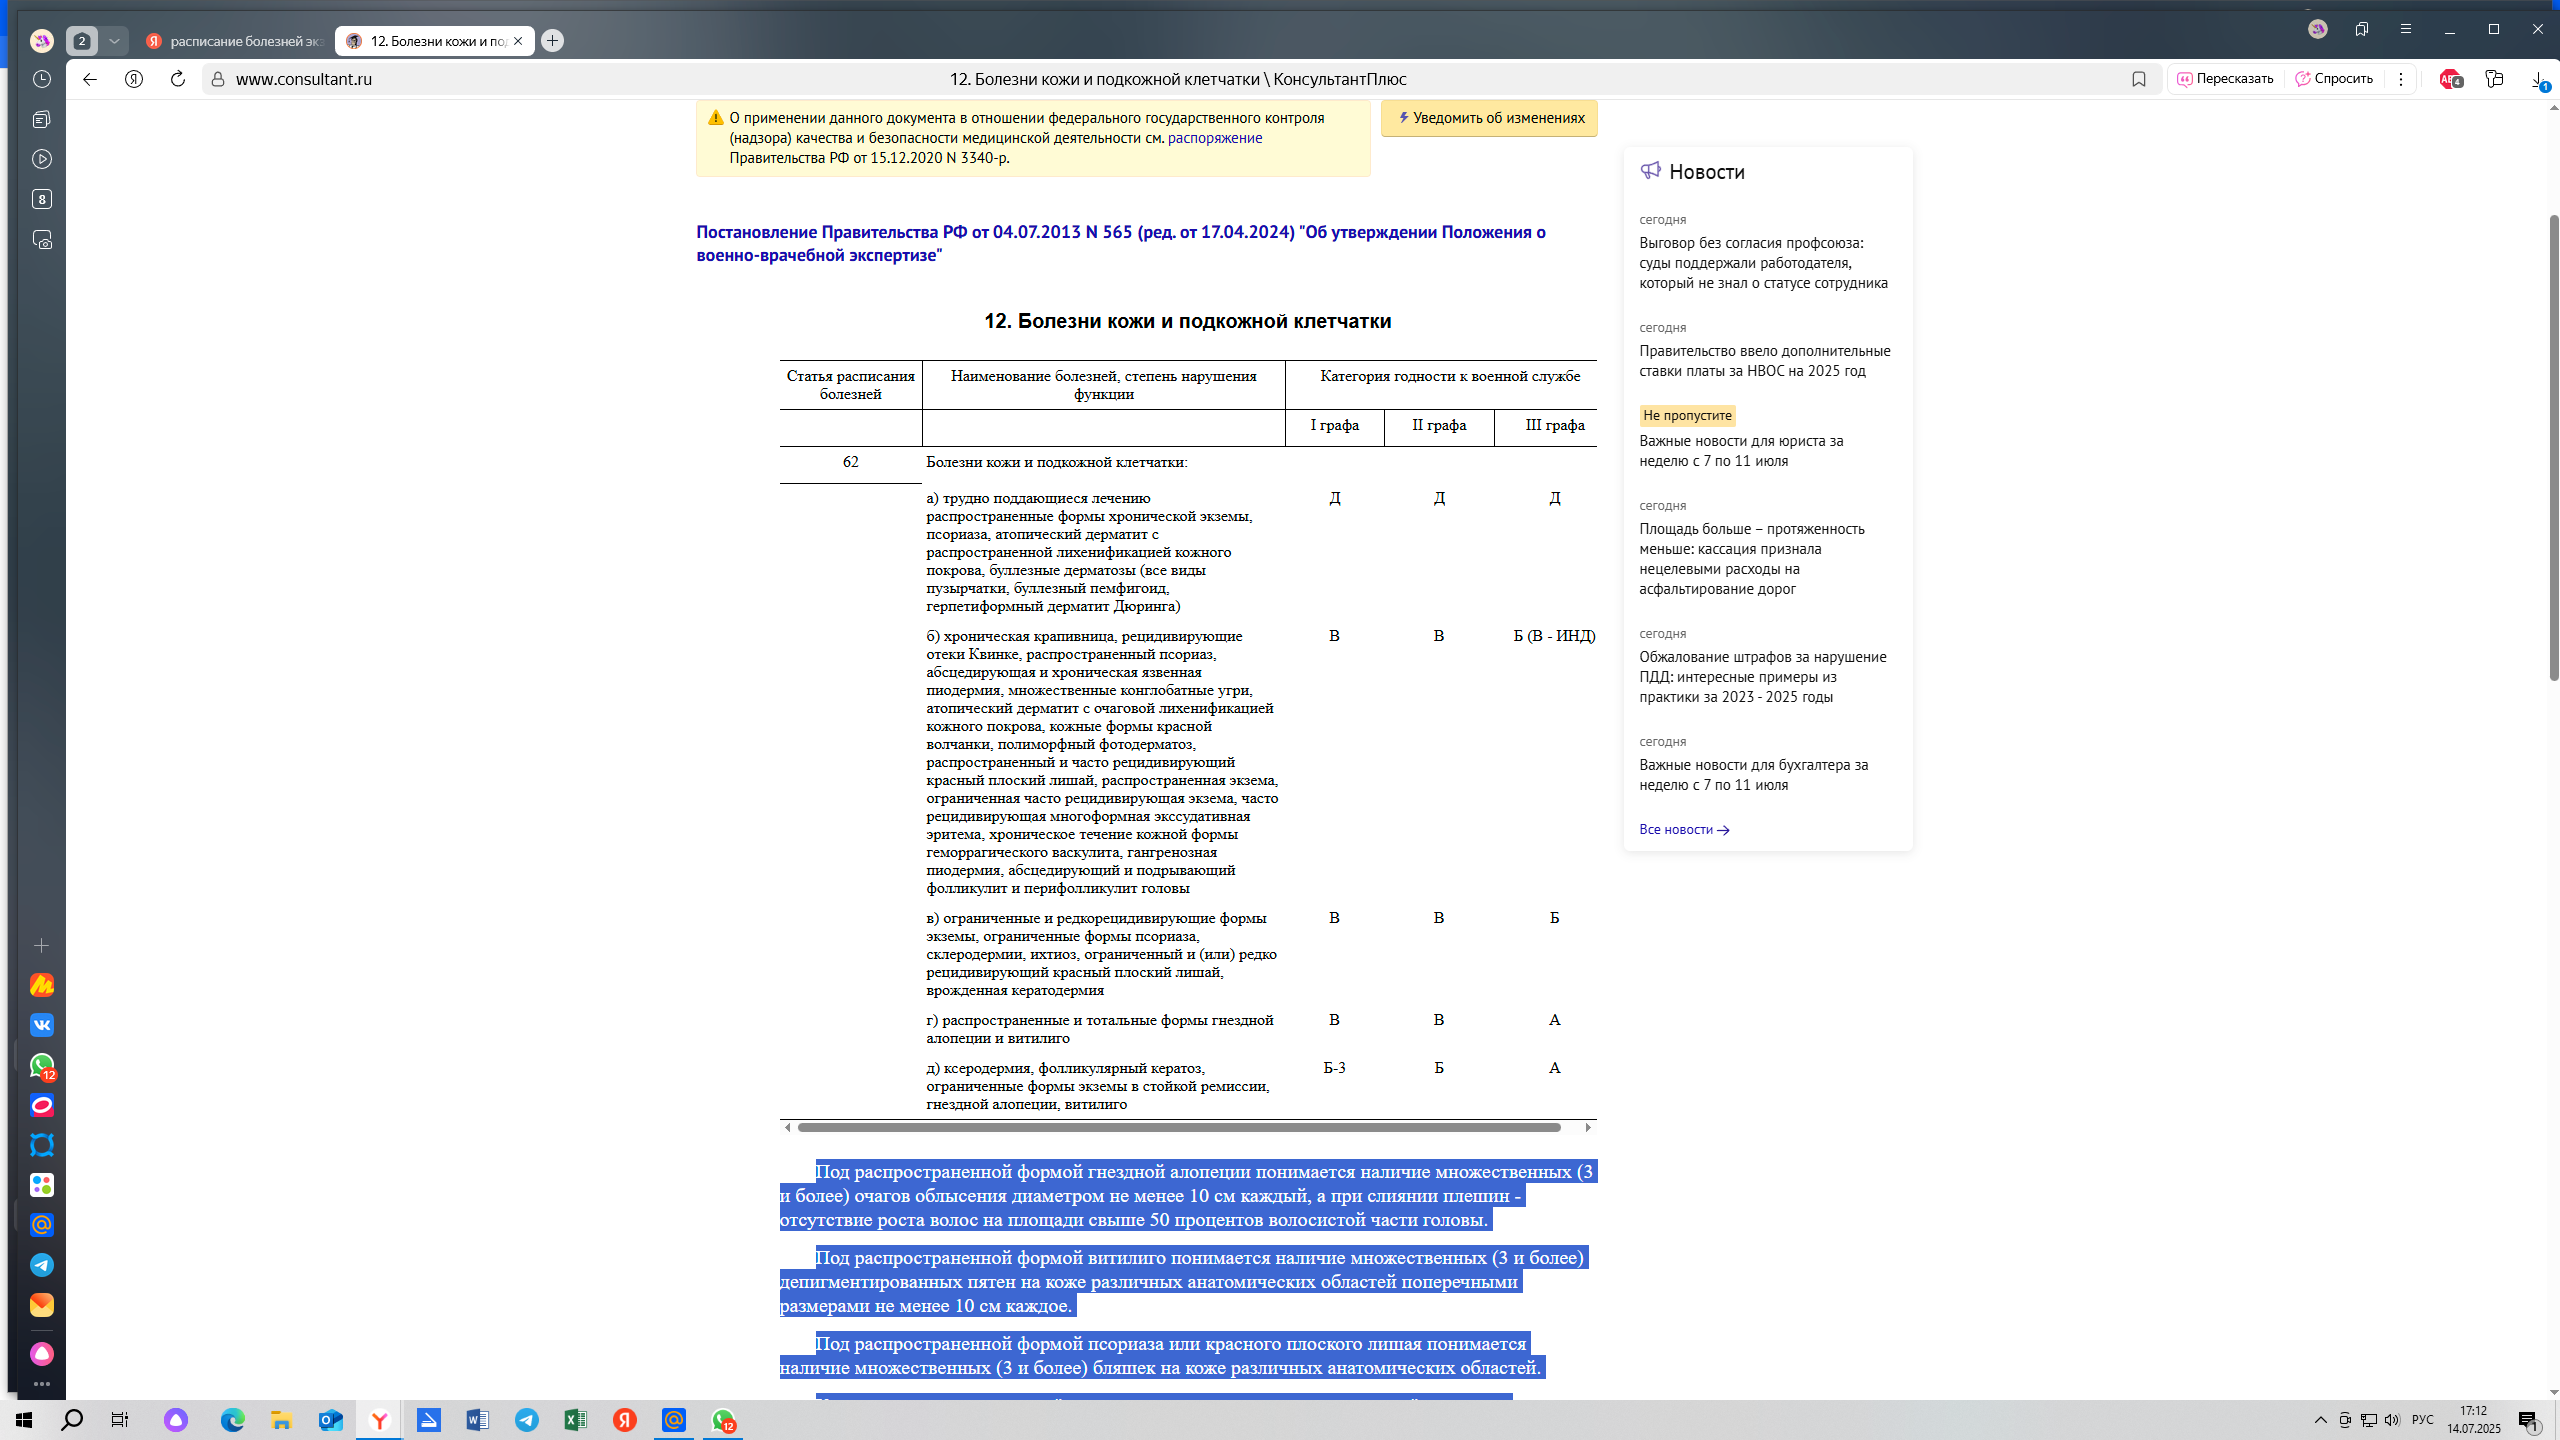Click the page vertical scrollbar thumb

coord(2552,448)
